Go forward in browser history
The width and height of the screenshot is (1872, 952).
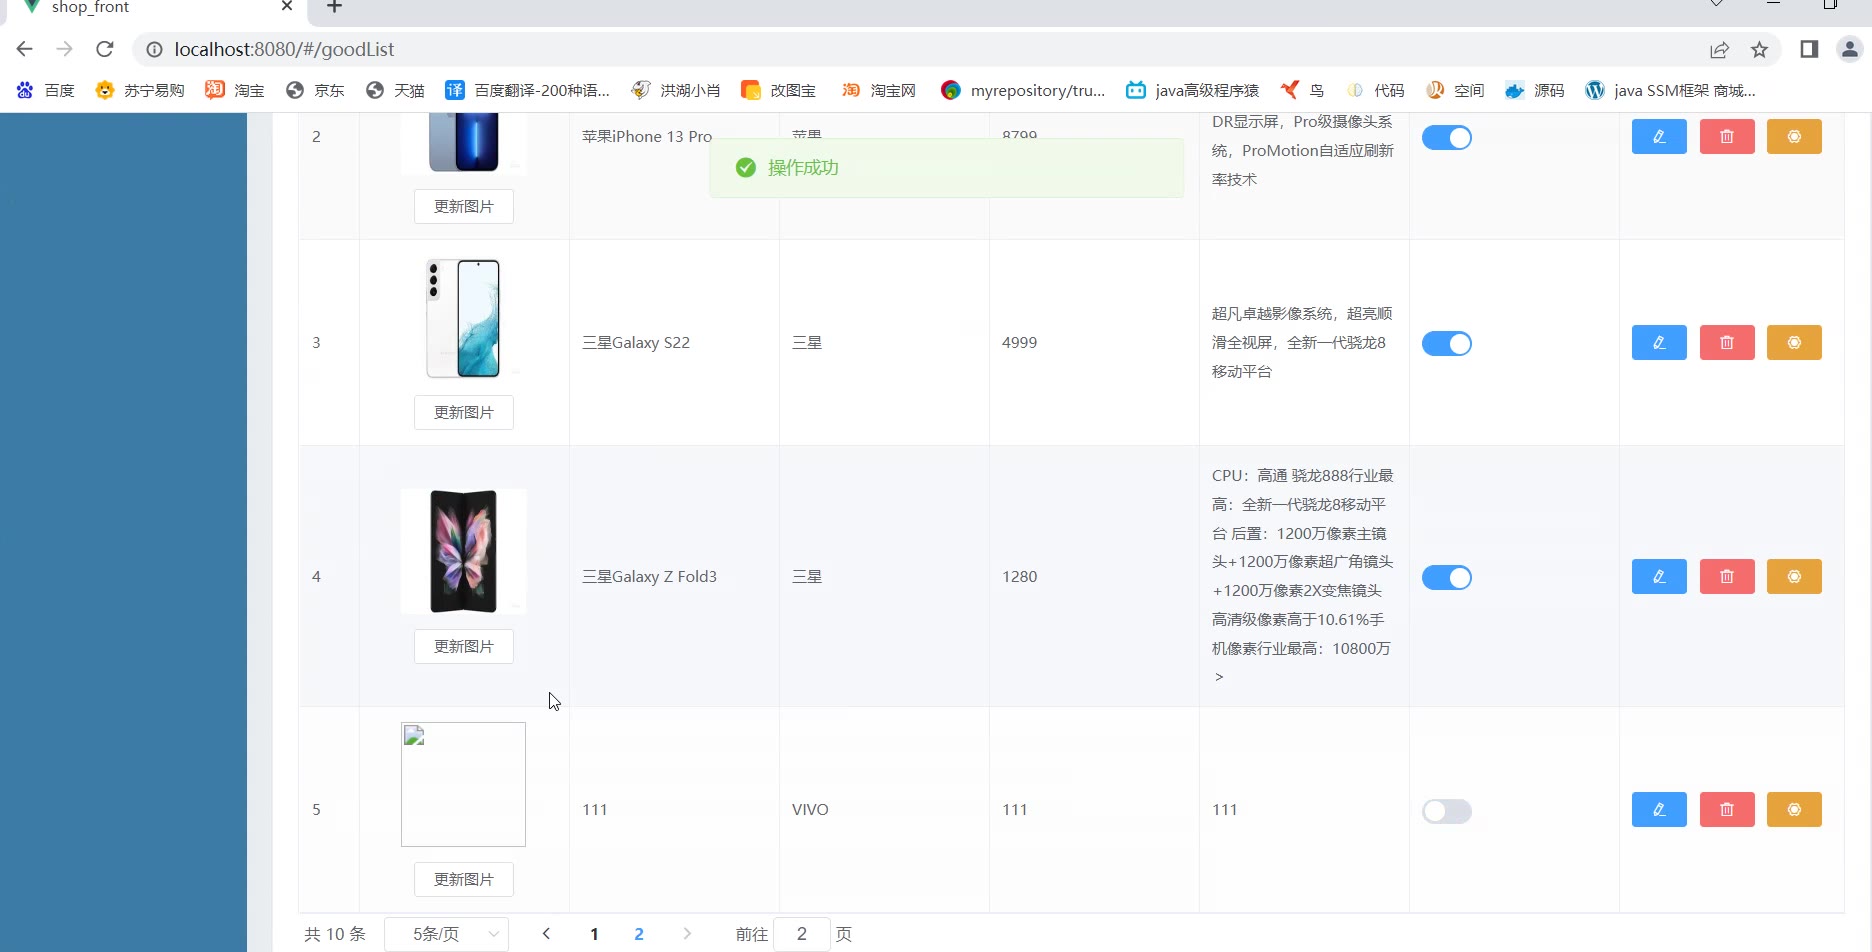tap(65, 49)
